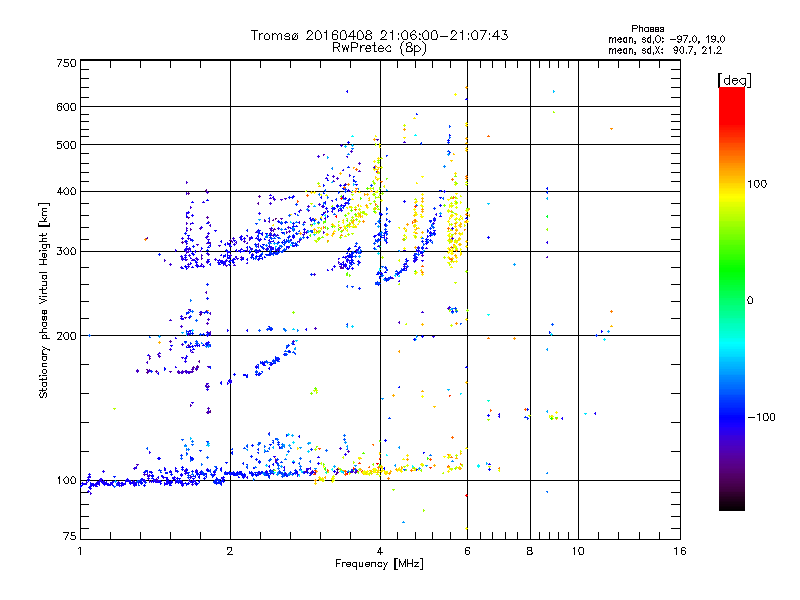The image size is (800, 600).
Task: Click the black bottom of the colorbar
Action: coord(732,503)
